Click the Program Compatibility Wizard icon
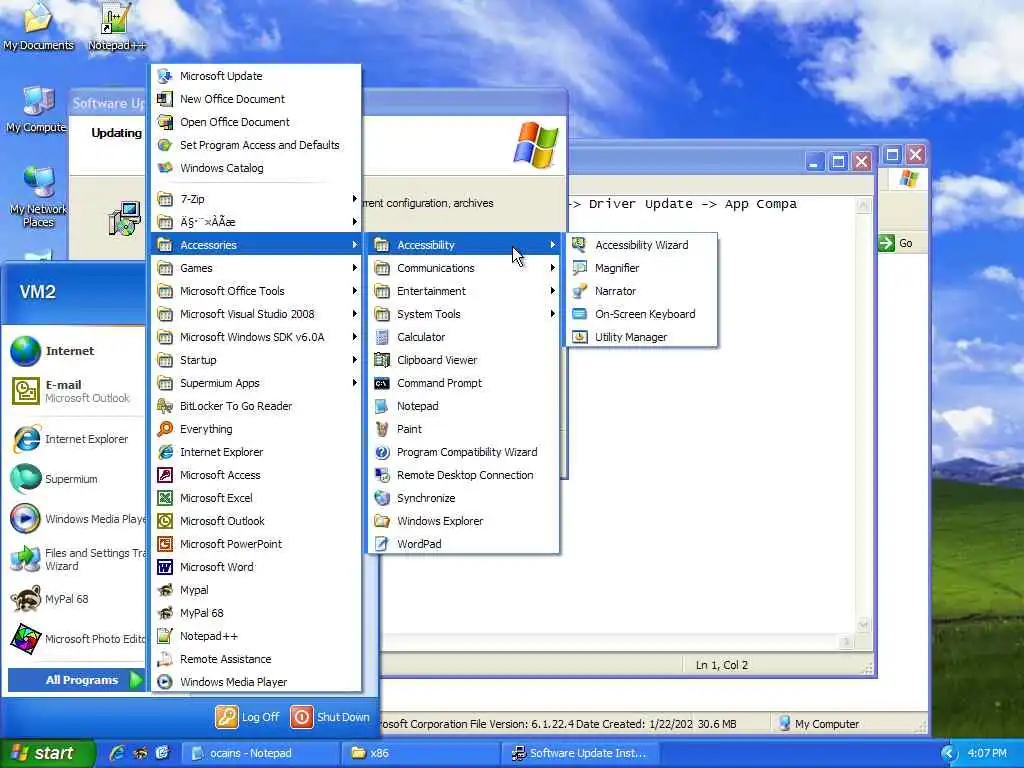The height and width of the screenshot is (768, 1024). [382, 452]
